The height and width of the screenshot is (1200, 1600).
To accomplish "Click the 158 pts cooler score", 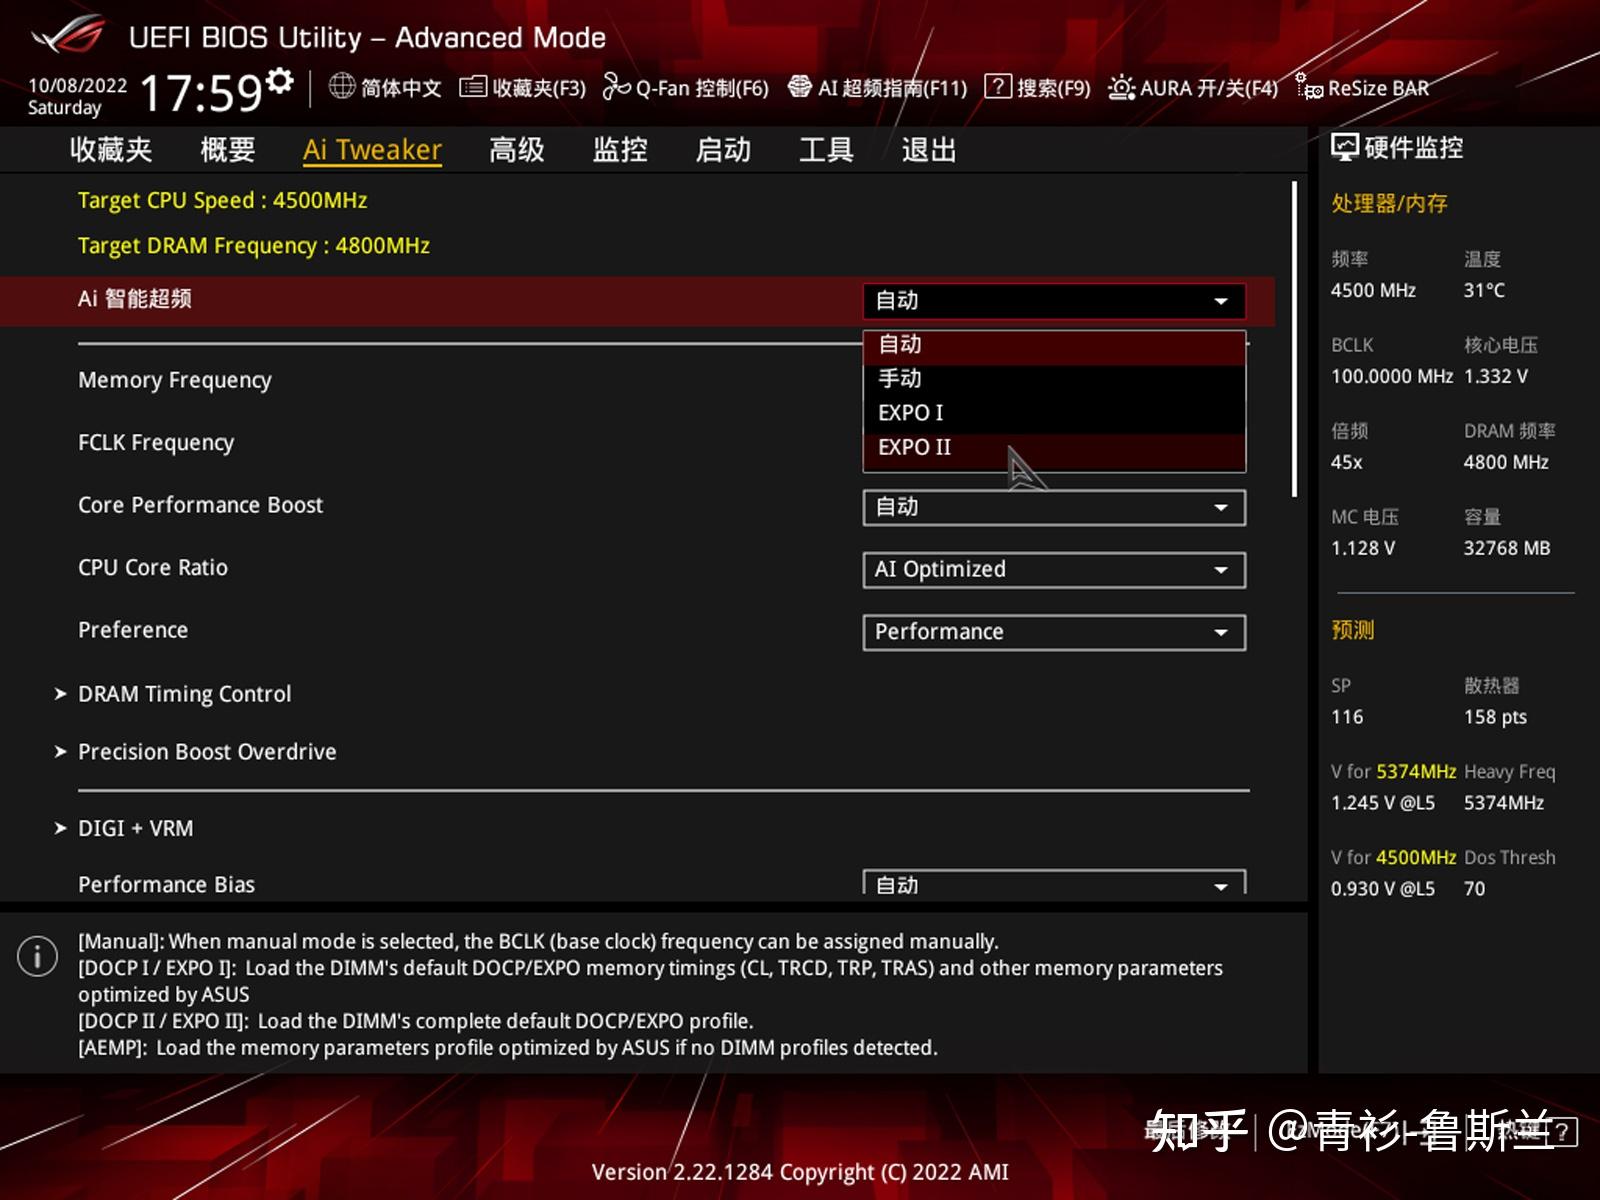I will 1495,717.
